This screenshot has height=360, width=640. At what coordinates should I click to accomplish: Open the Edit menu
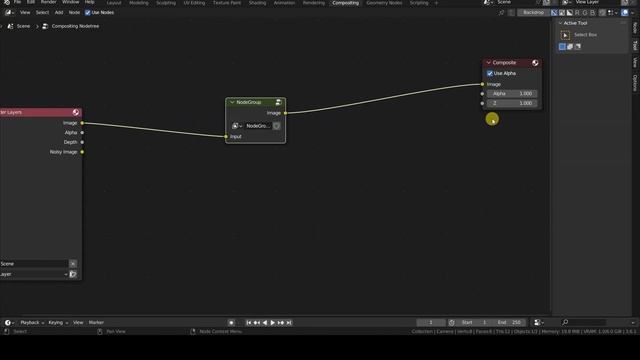click(31, 2)
